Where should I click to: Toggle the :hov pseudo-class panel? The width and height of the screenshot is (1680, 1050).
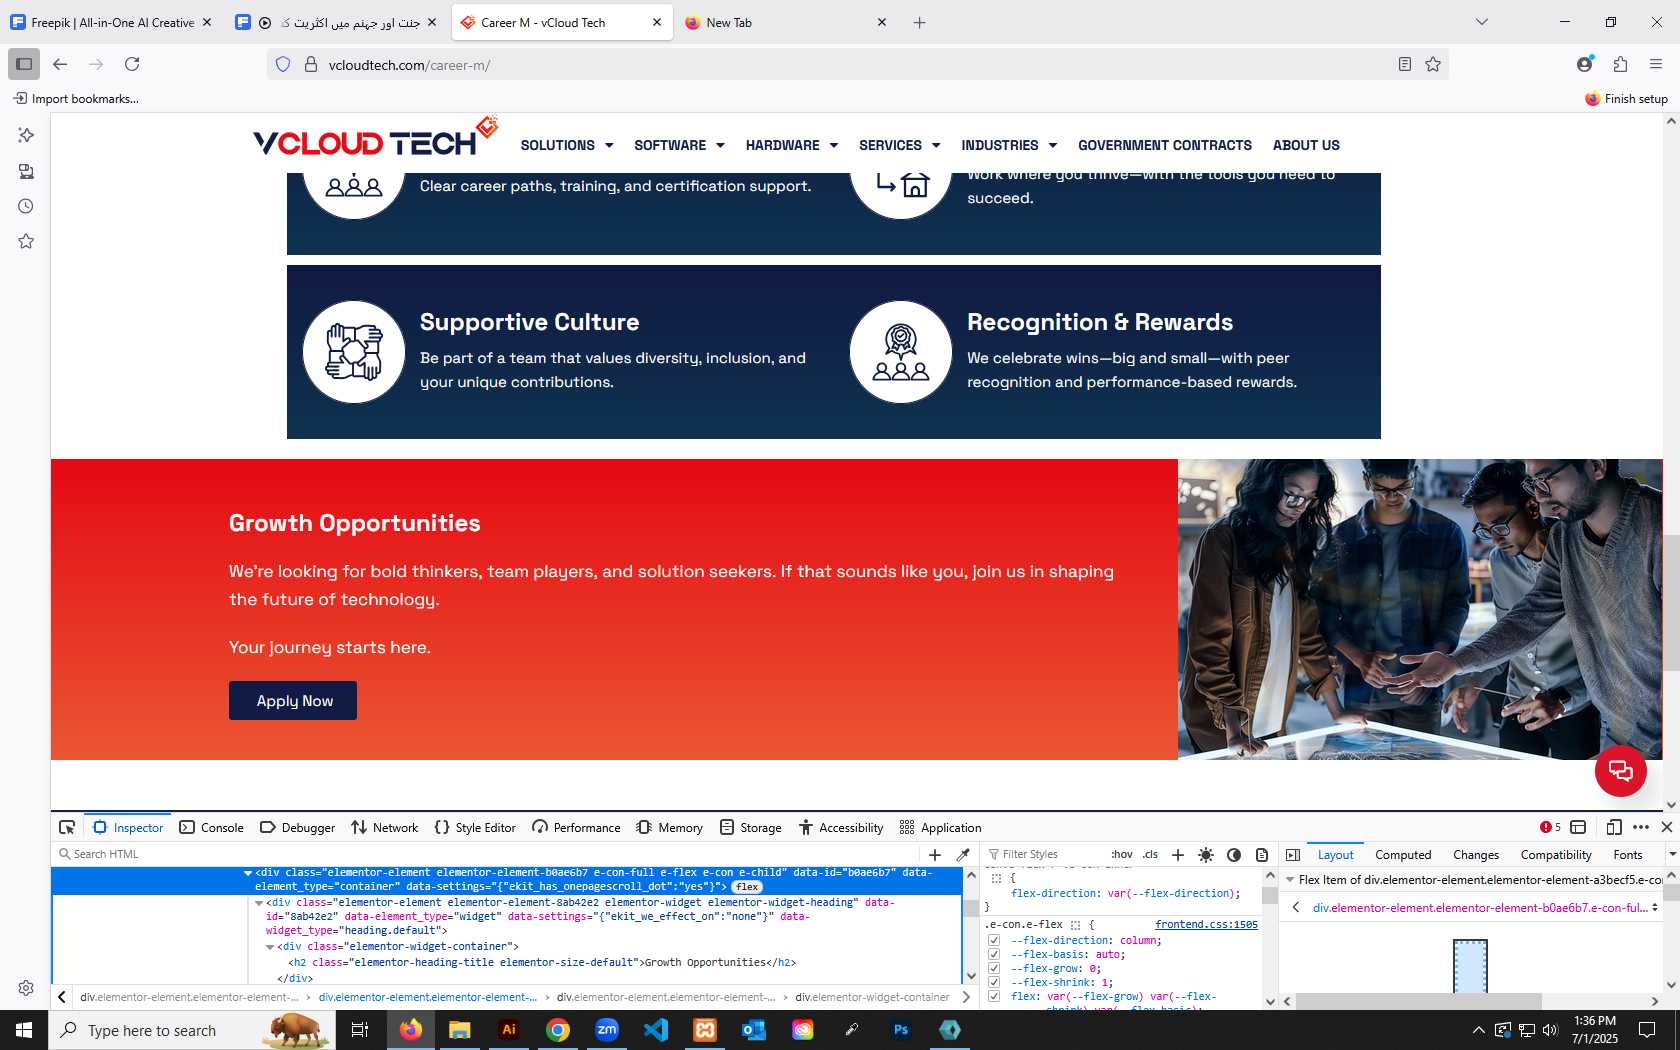point(1122,854)
